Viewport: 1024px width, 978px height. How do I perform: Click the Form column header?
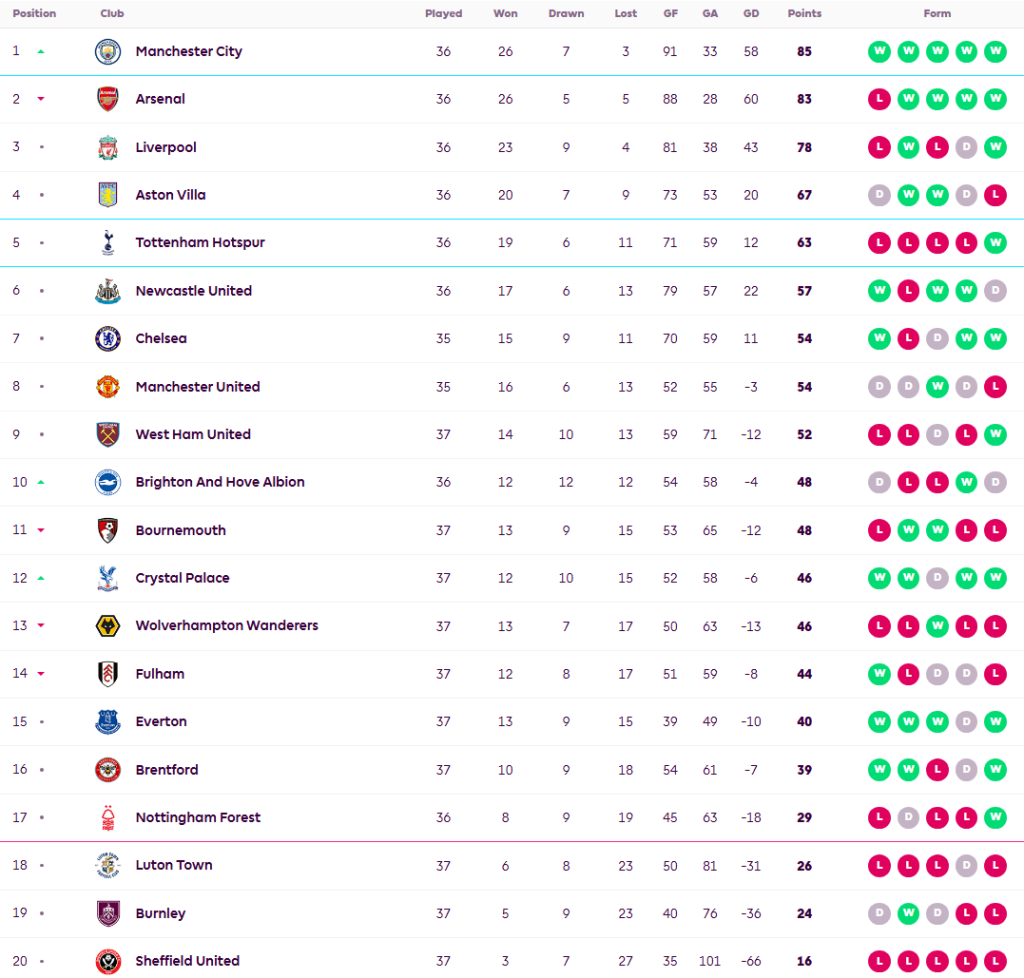[937, 14]
